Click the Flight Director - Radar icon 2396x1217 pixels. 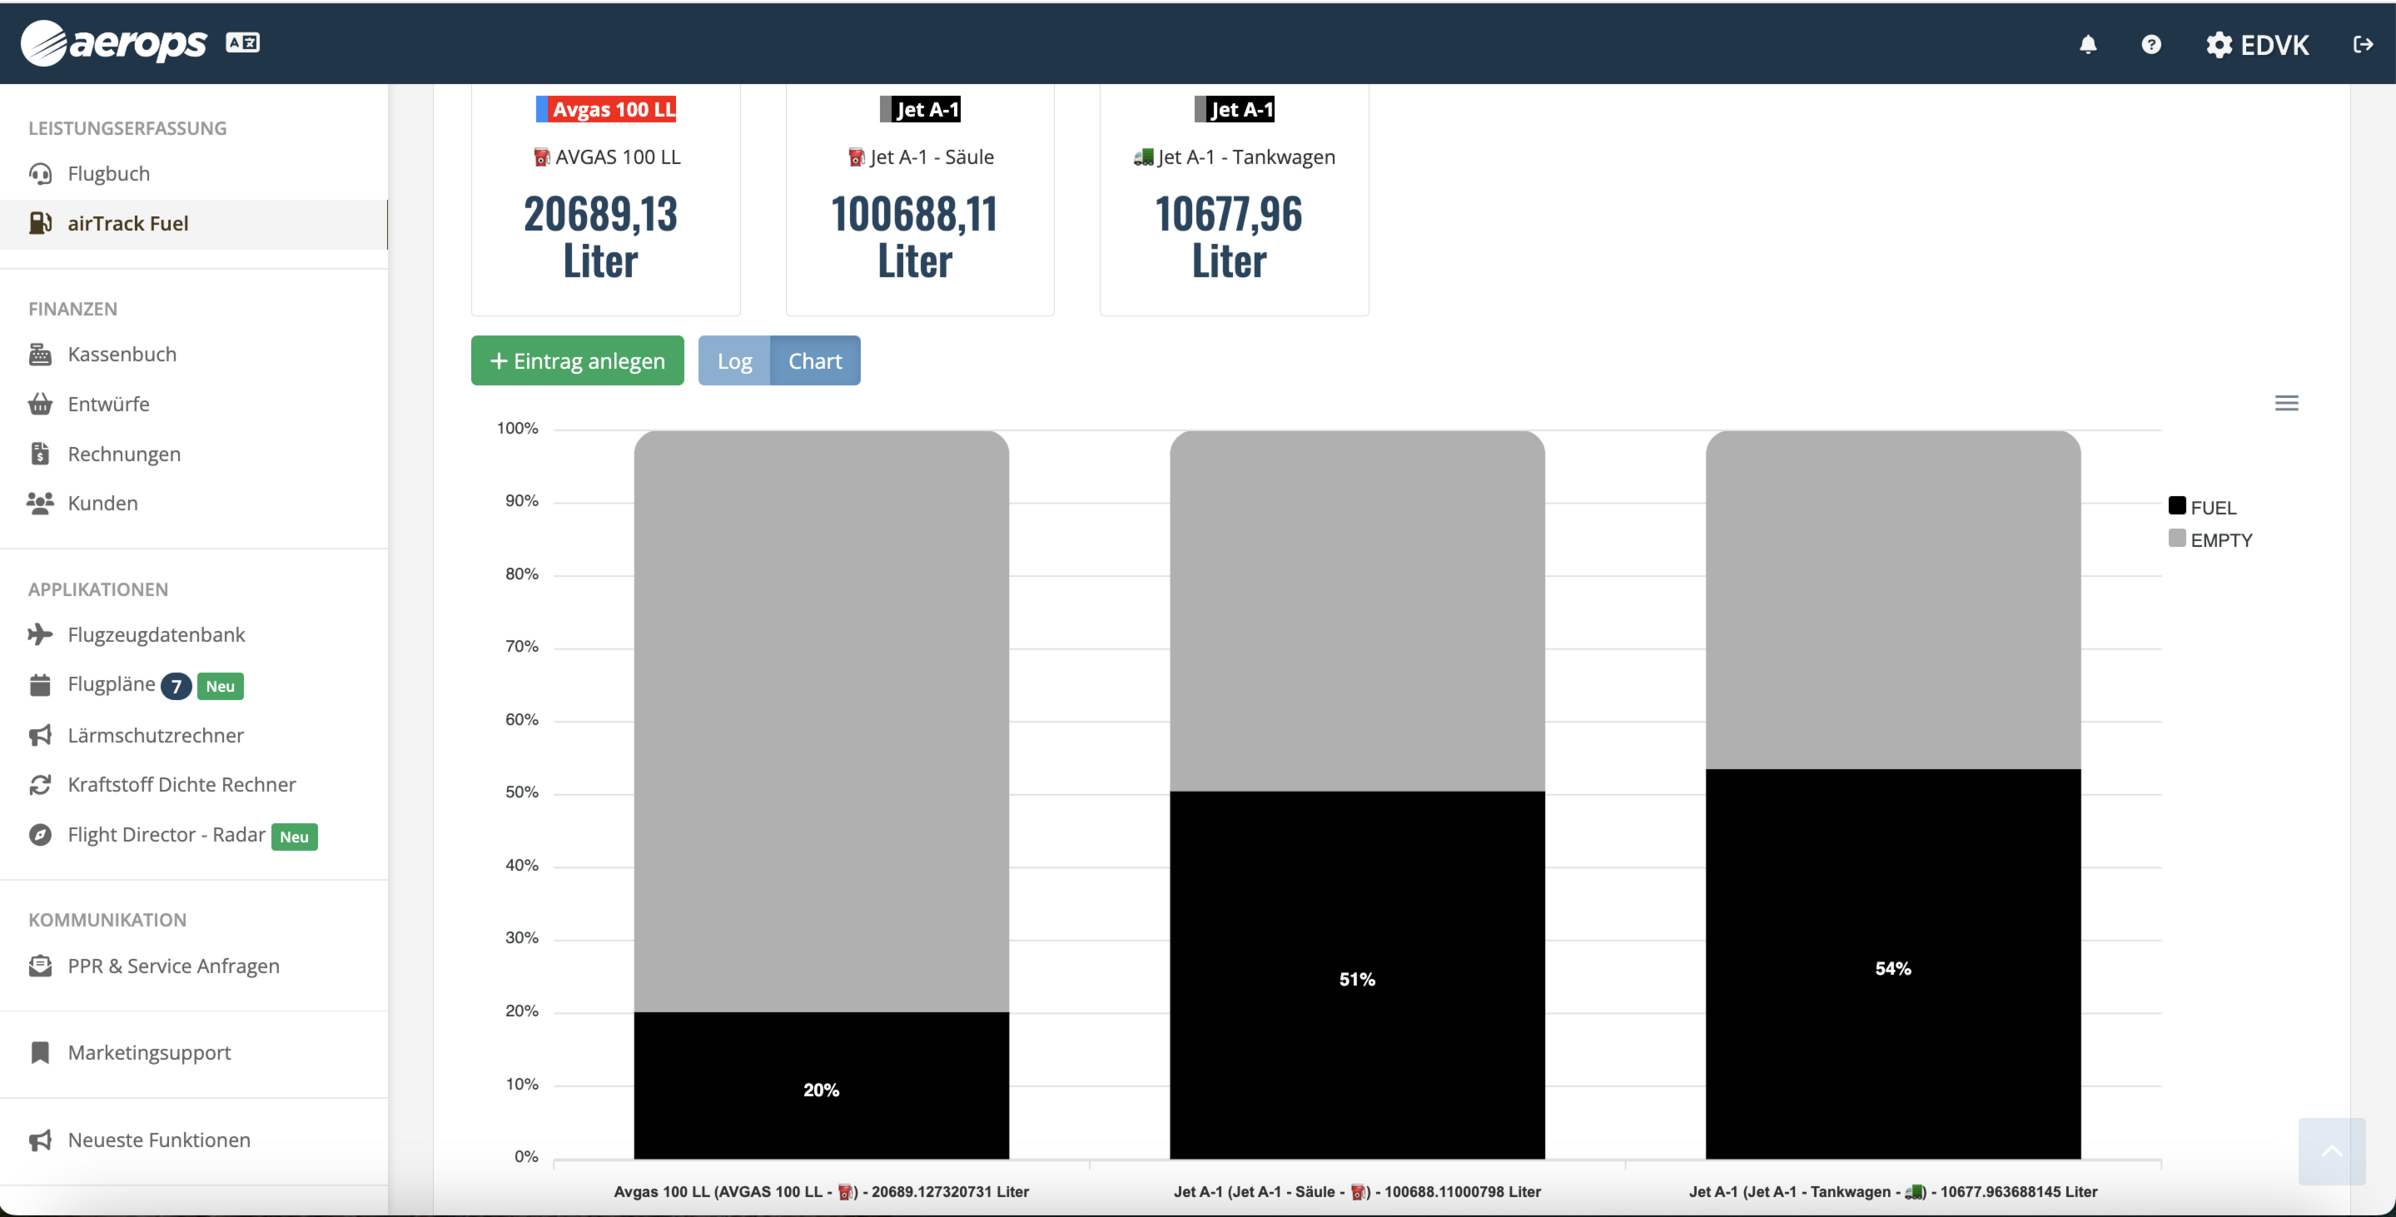tap(42, 835)
